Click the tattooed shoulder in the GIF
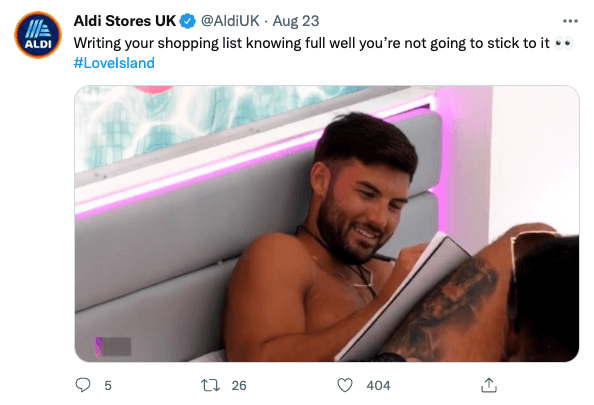The height and width of the screenshot is (405, 594). (x=451, y=307)
